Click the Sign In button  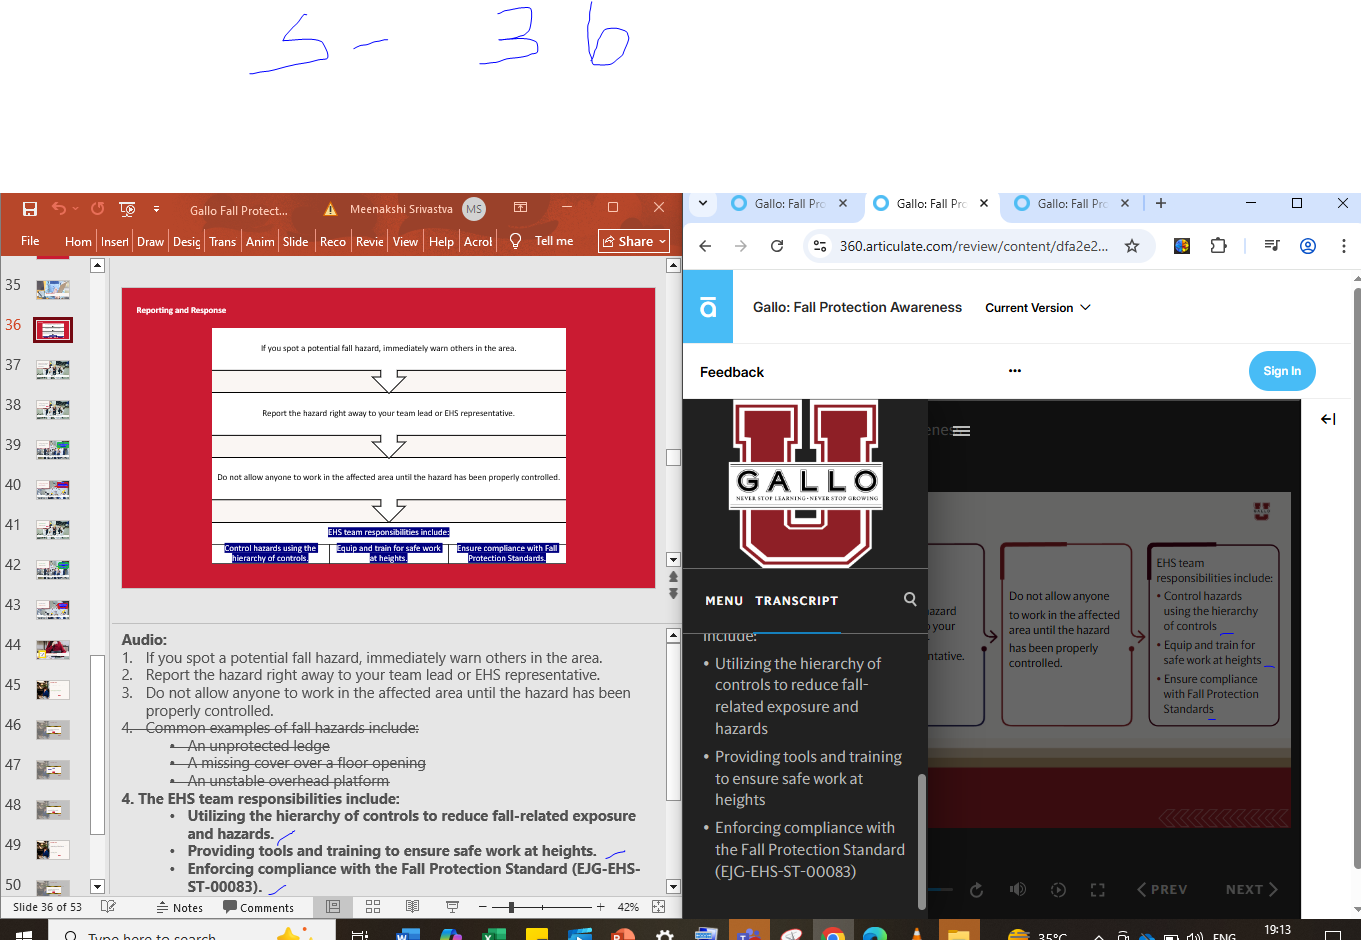(x=1282, y=371)
